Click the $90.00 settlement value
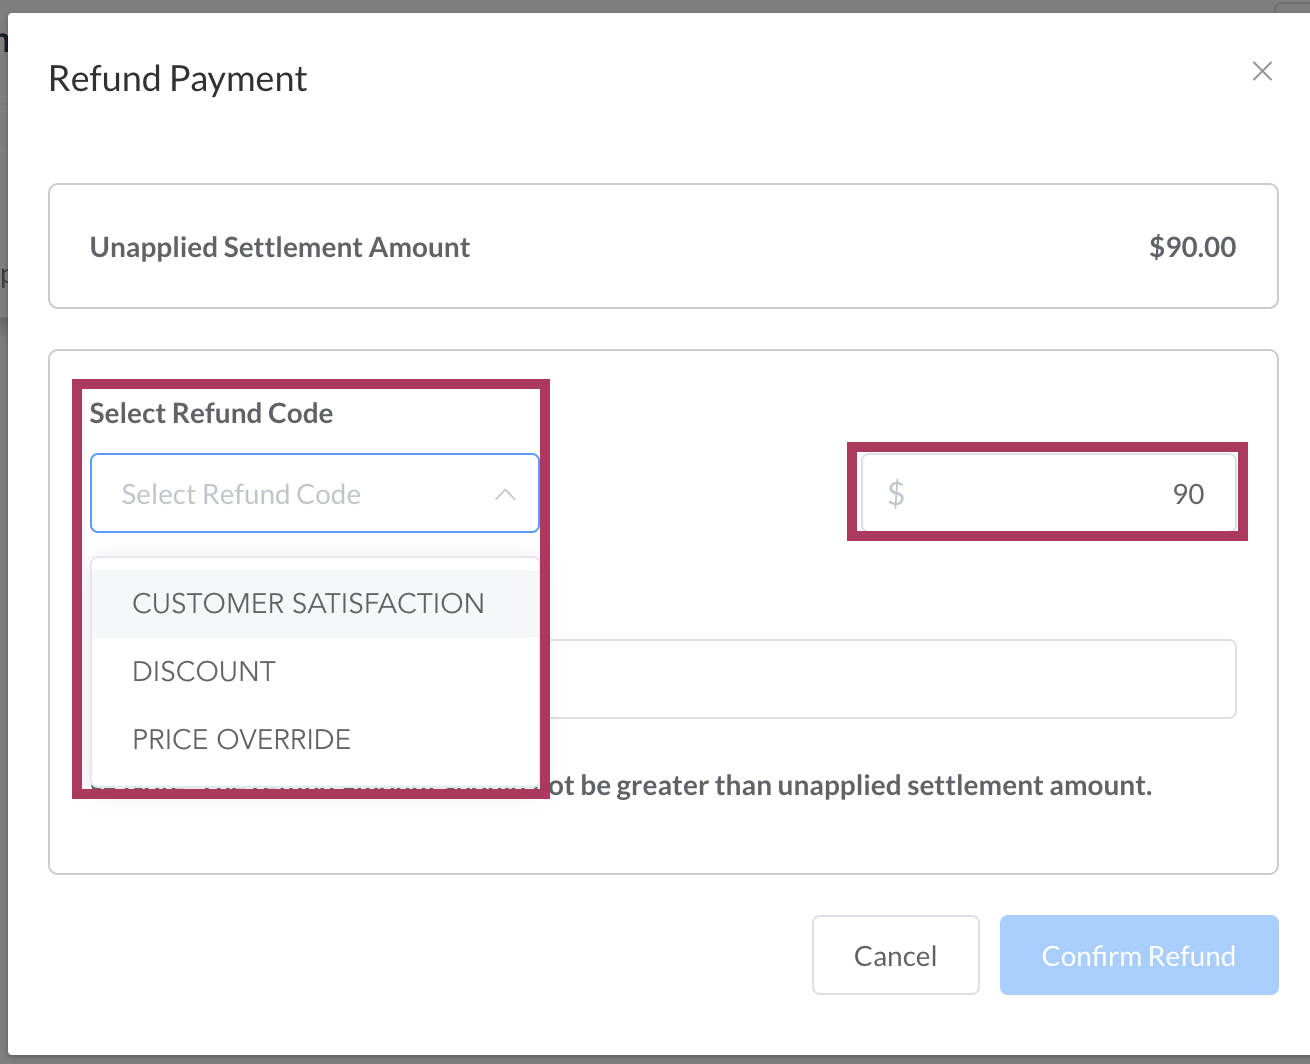 (x=1192, y=247)
